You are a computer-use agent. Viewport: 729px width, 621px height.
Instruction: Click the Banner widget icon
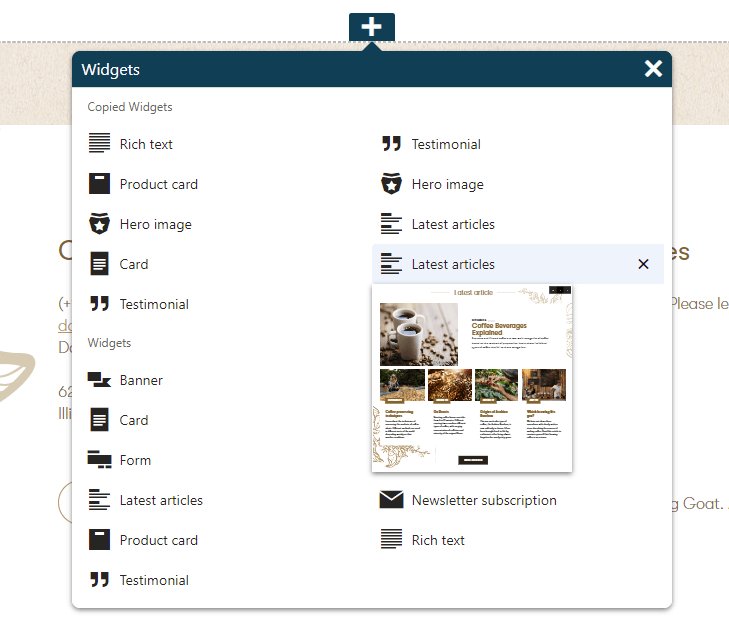click(x=99, y=380)
